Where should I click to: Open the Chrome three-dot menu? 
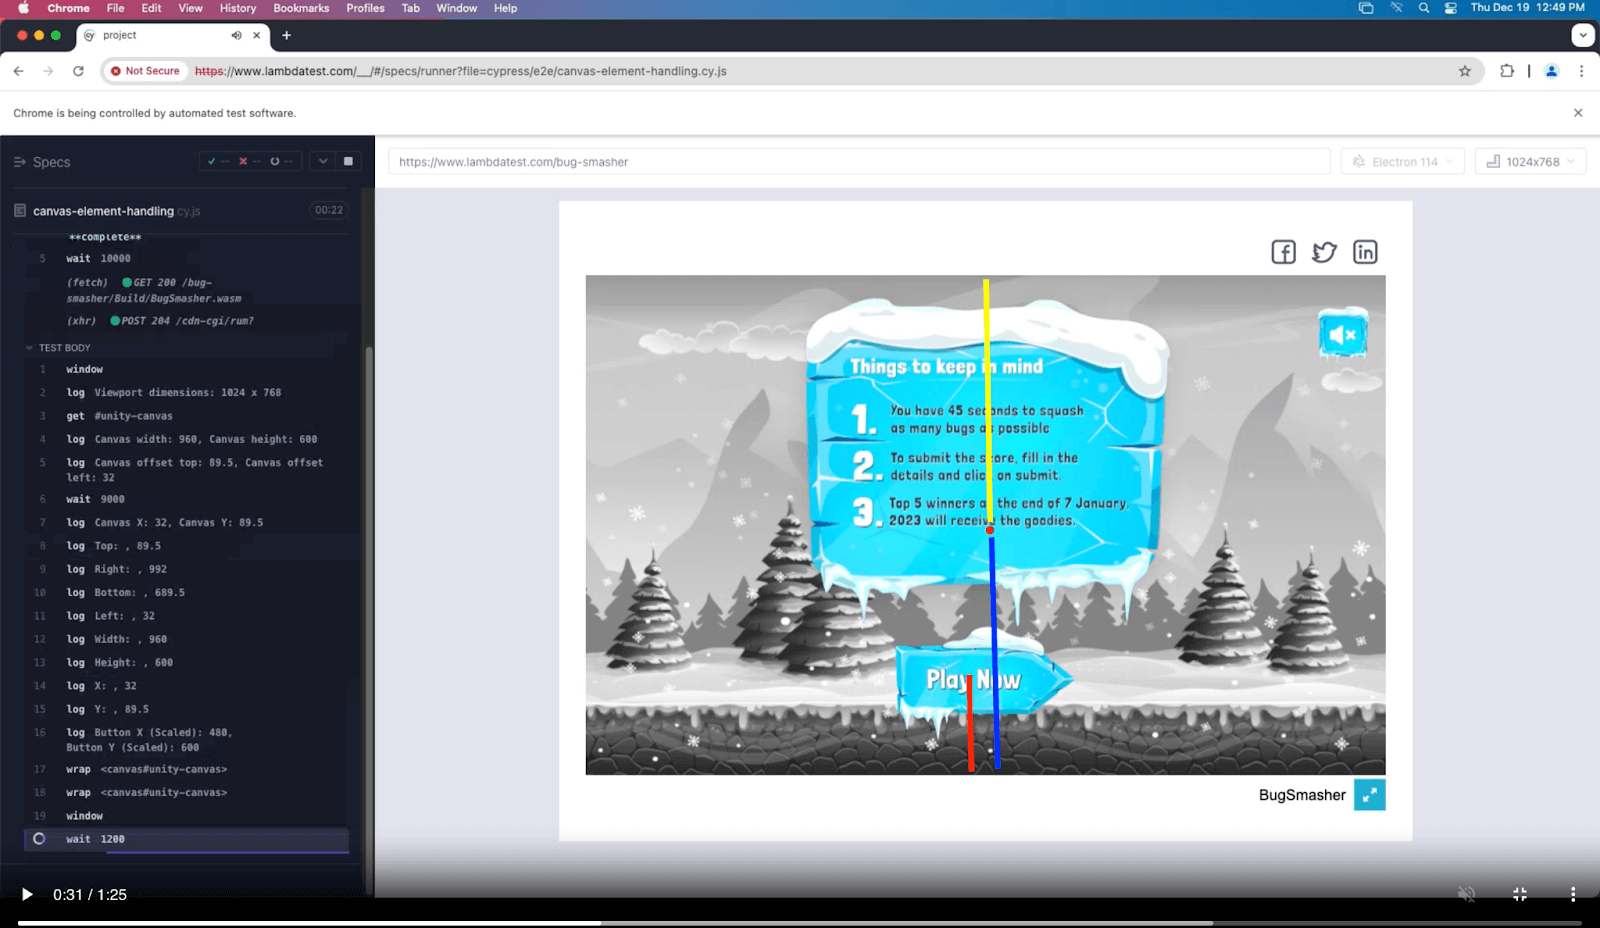coord(1581,71)
